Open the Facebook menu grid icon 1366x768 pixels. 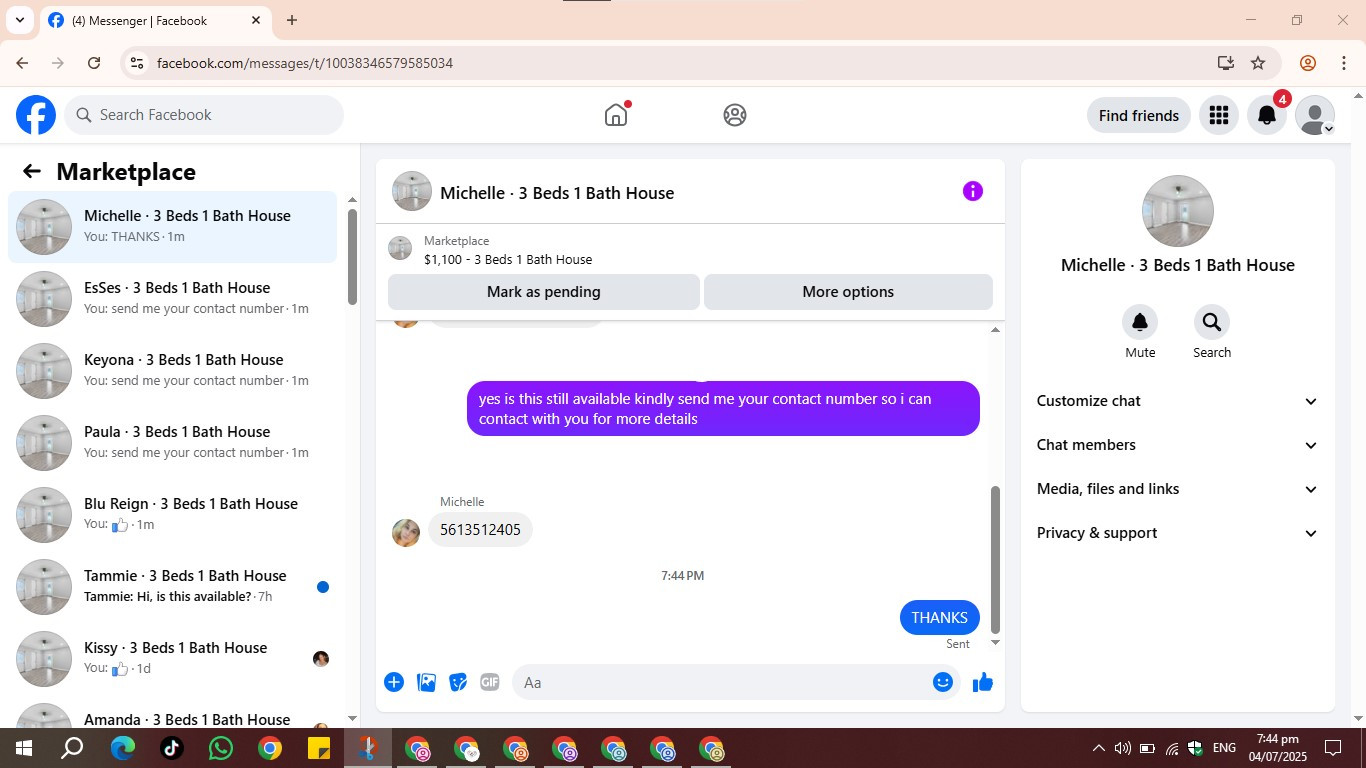click(1218, 115)
